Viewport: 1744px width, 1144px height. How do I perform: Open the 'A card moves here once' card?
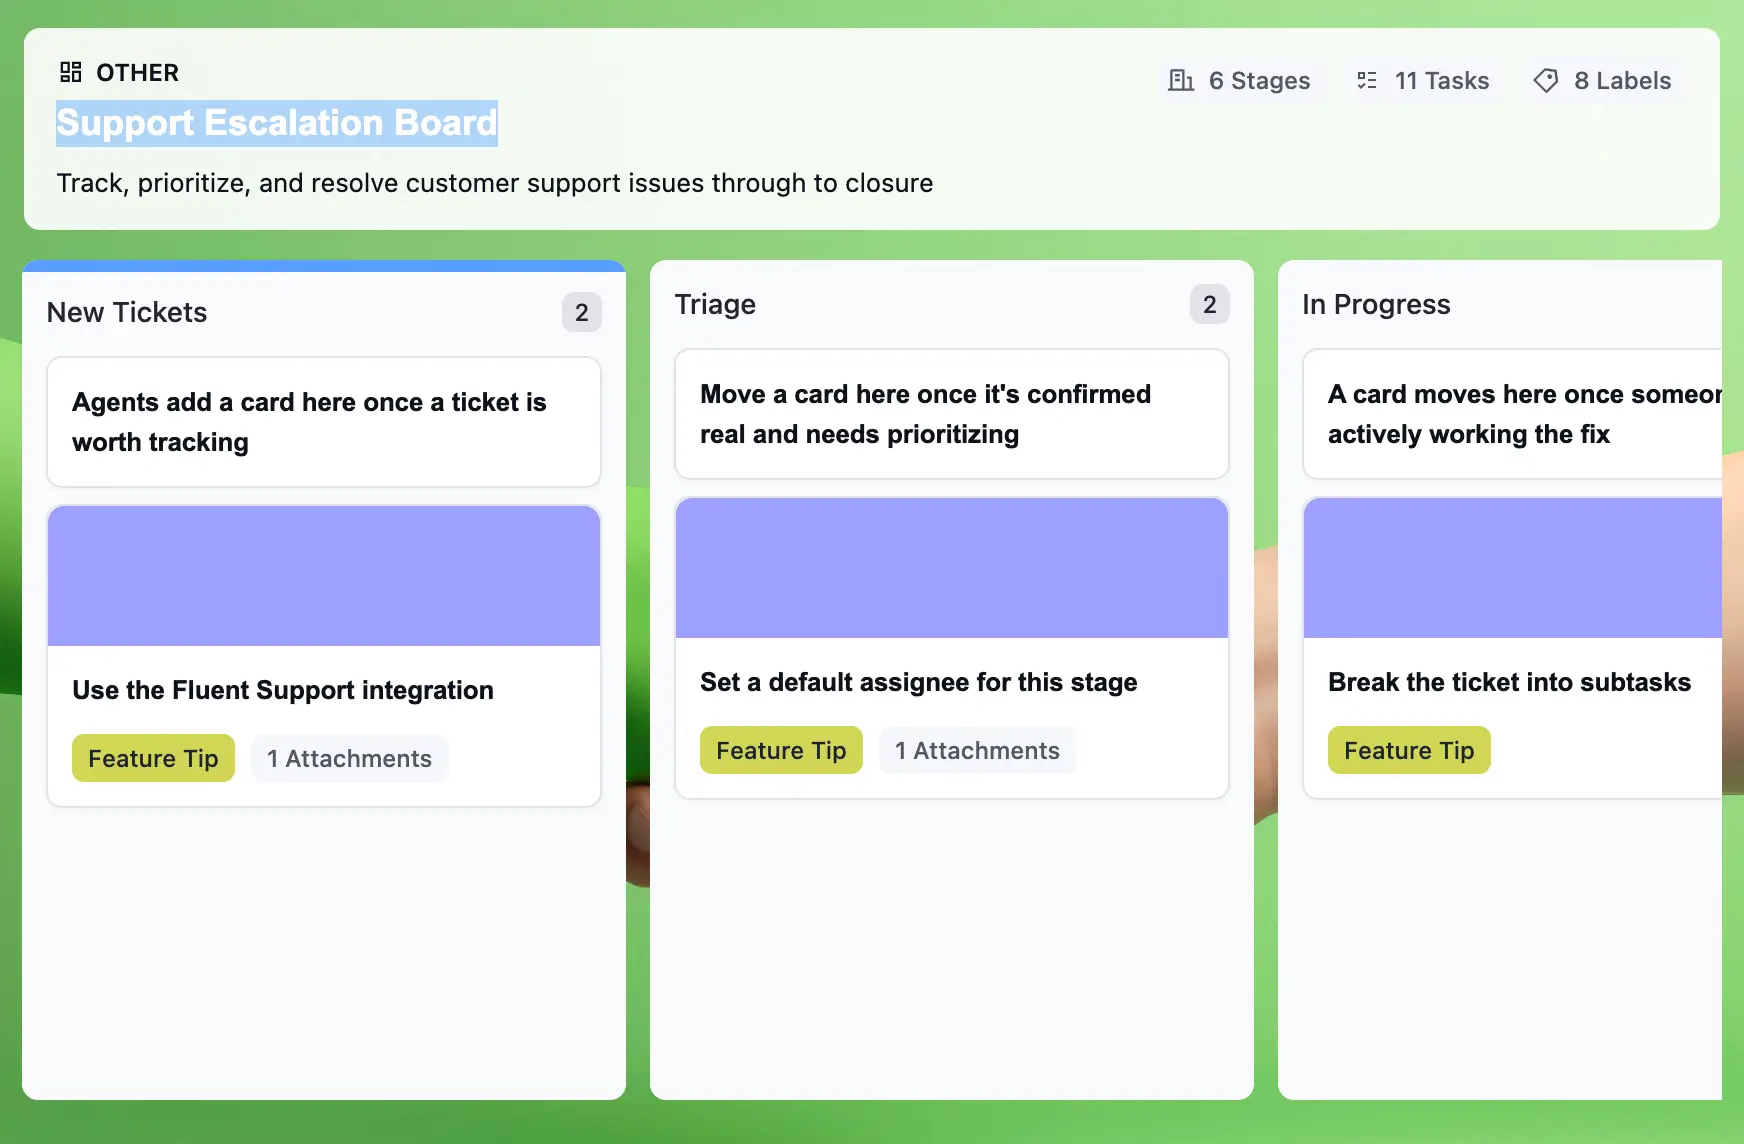[1513, 414]
